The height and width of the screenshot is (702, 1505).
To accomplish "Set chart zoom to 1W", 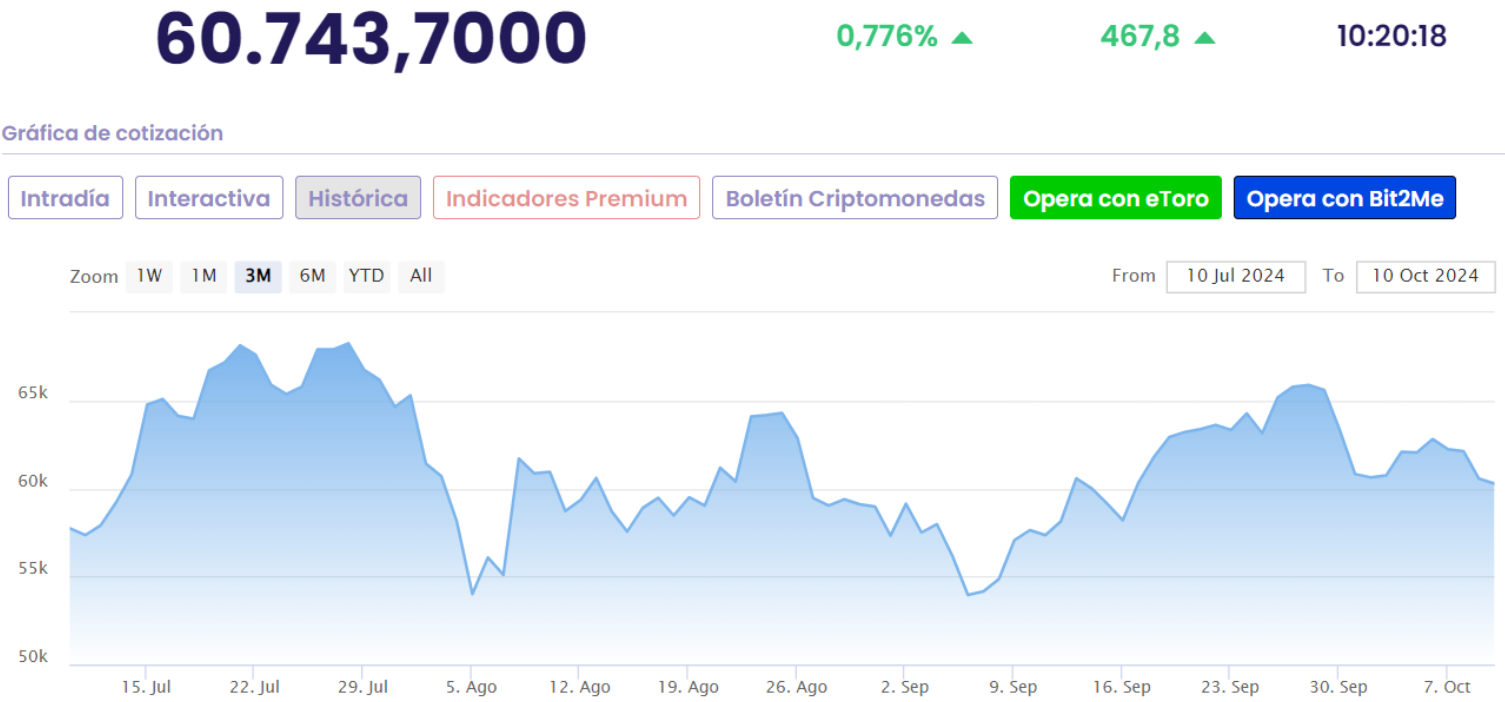I will [x=149, y=276].
